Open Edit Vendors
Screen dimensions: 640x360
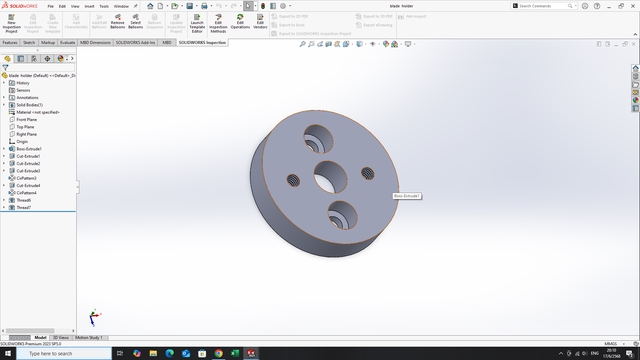[x=260, y=21]
